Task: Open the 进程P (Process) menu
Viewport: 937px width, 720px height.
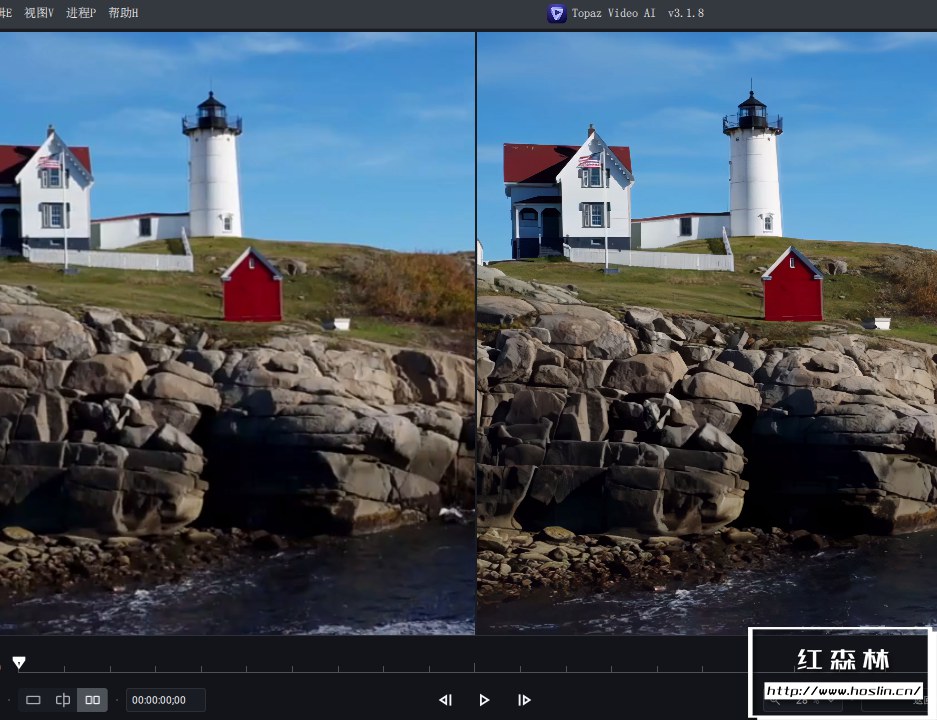Action: tap(81, 13)
